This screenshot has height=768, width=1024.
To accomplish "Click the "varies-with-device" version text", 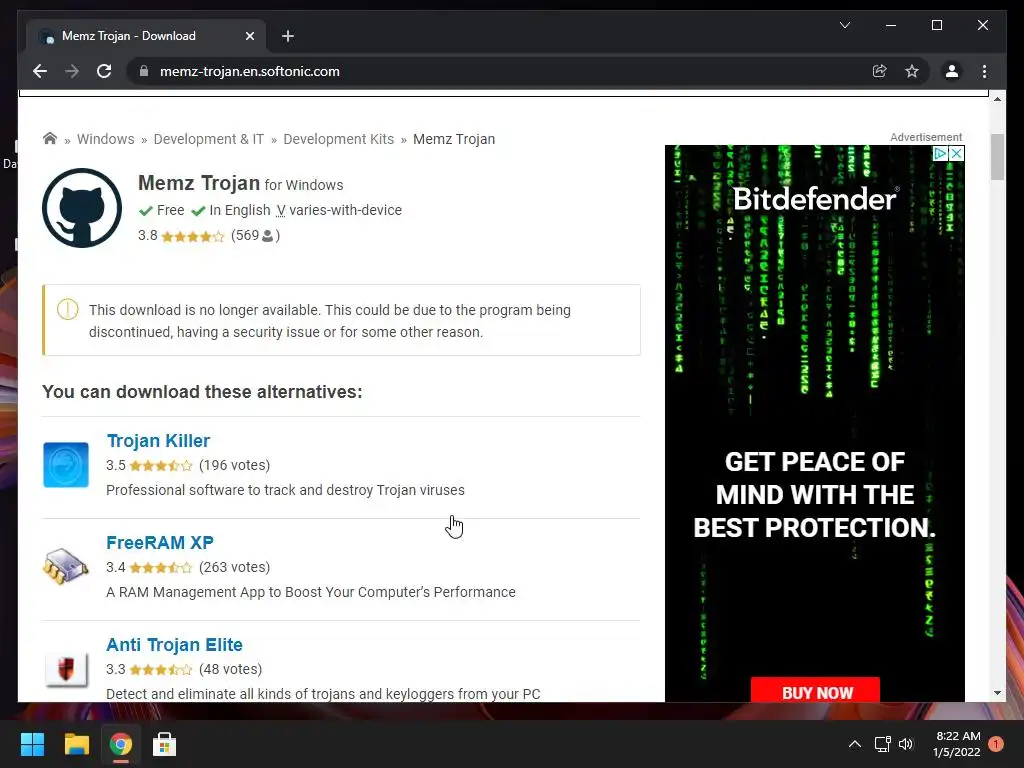I will pos(345,210).
